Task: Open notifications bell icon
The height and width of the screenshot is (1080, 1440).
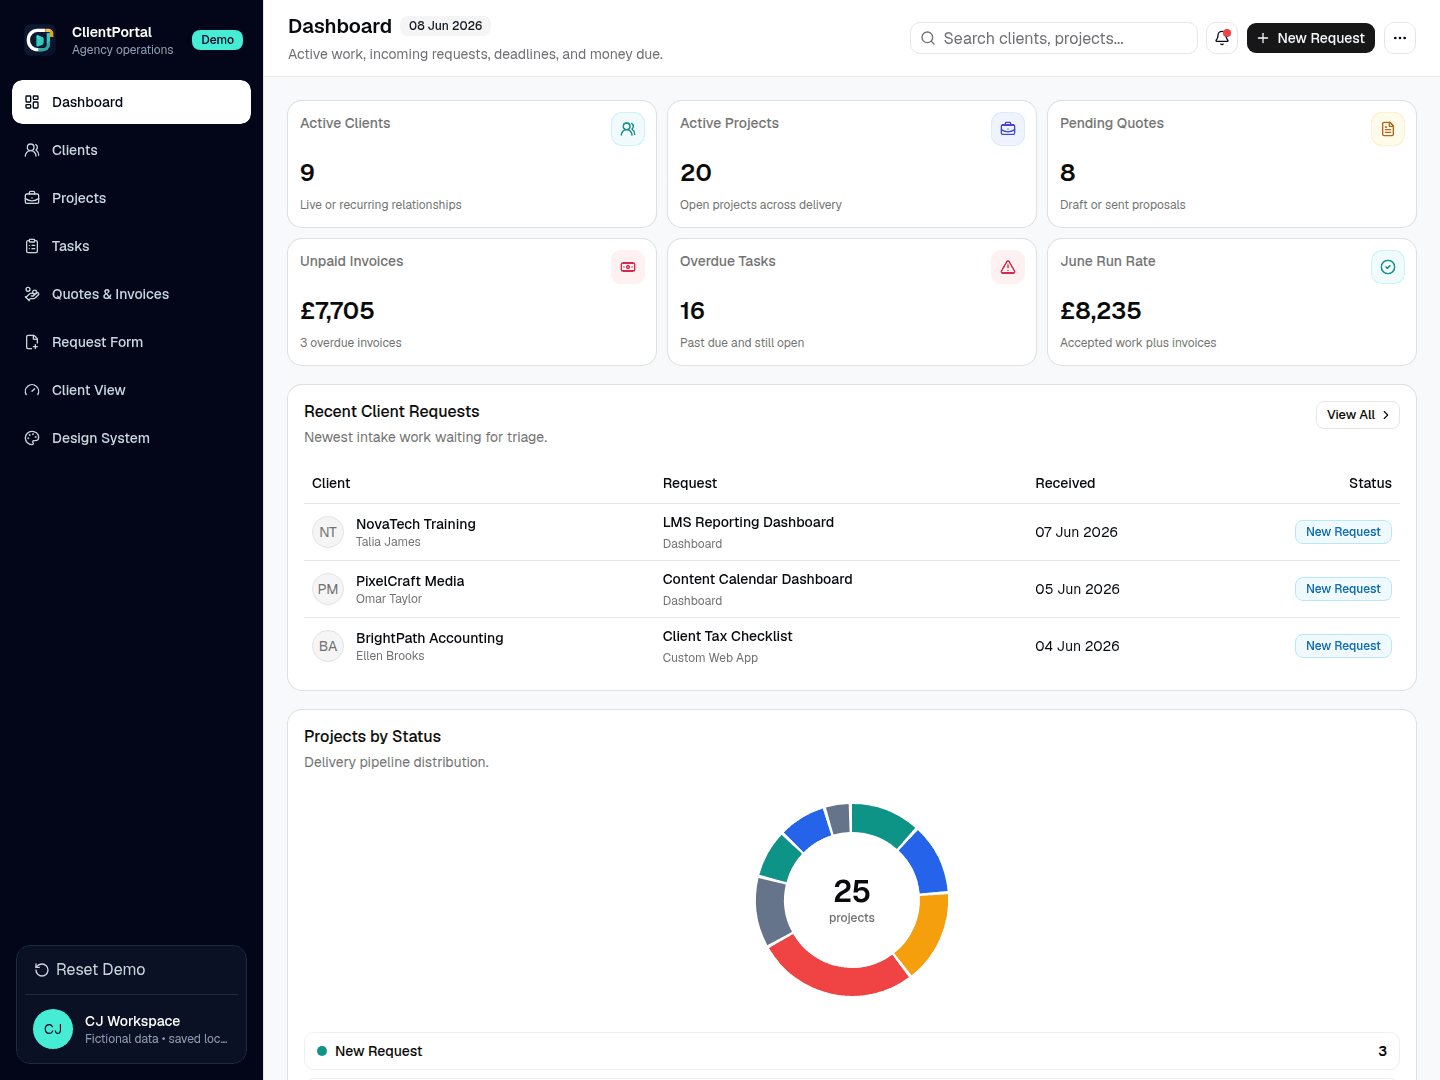Action: 1222,38
